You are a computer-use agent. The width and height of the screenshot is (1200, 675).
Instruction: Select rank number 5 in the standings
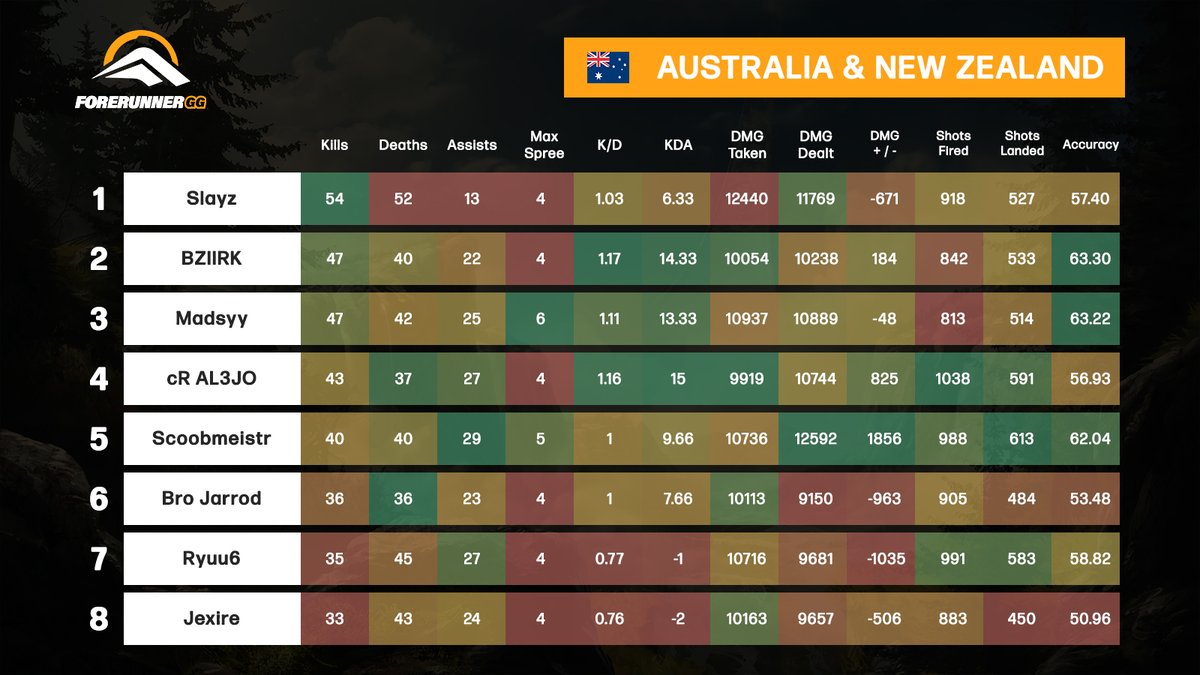click(x=97, y=438)
